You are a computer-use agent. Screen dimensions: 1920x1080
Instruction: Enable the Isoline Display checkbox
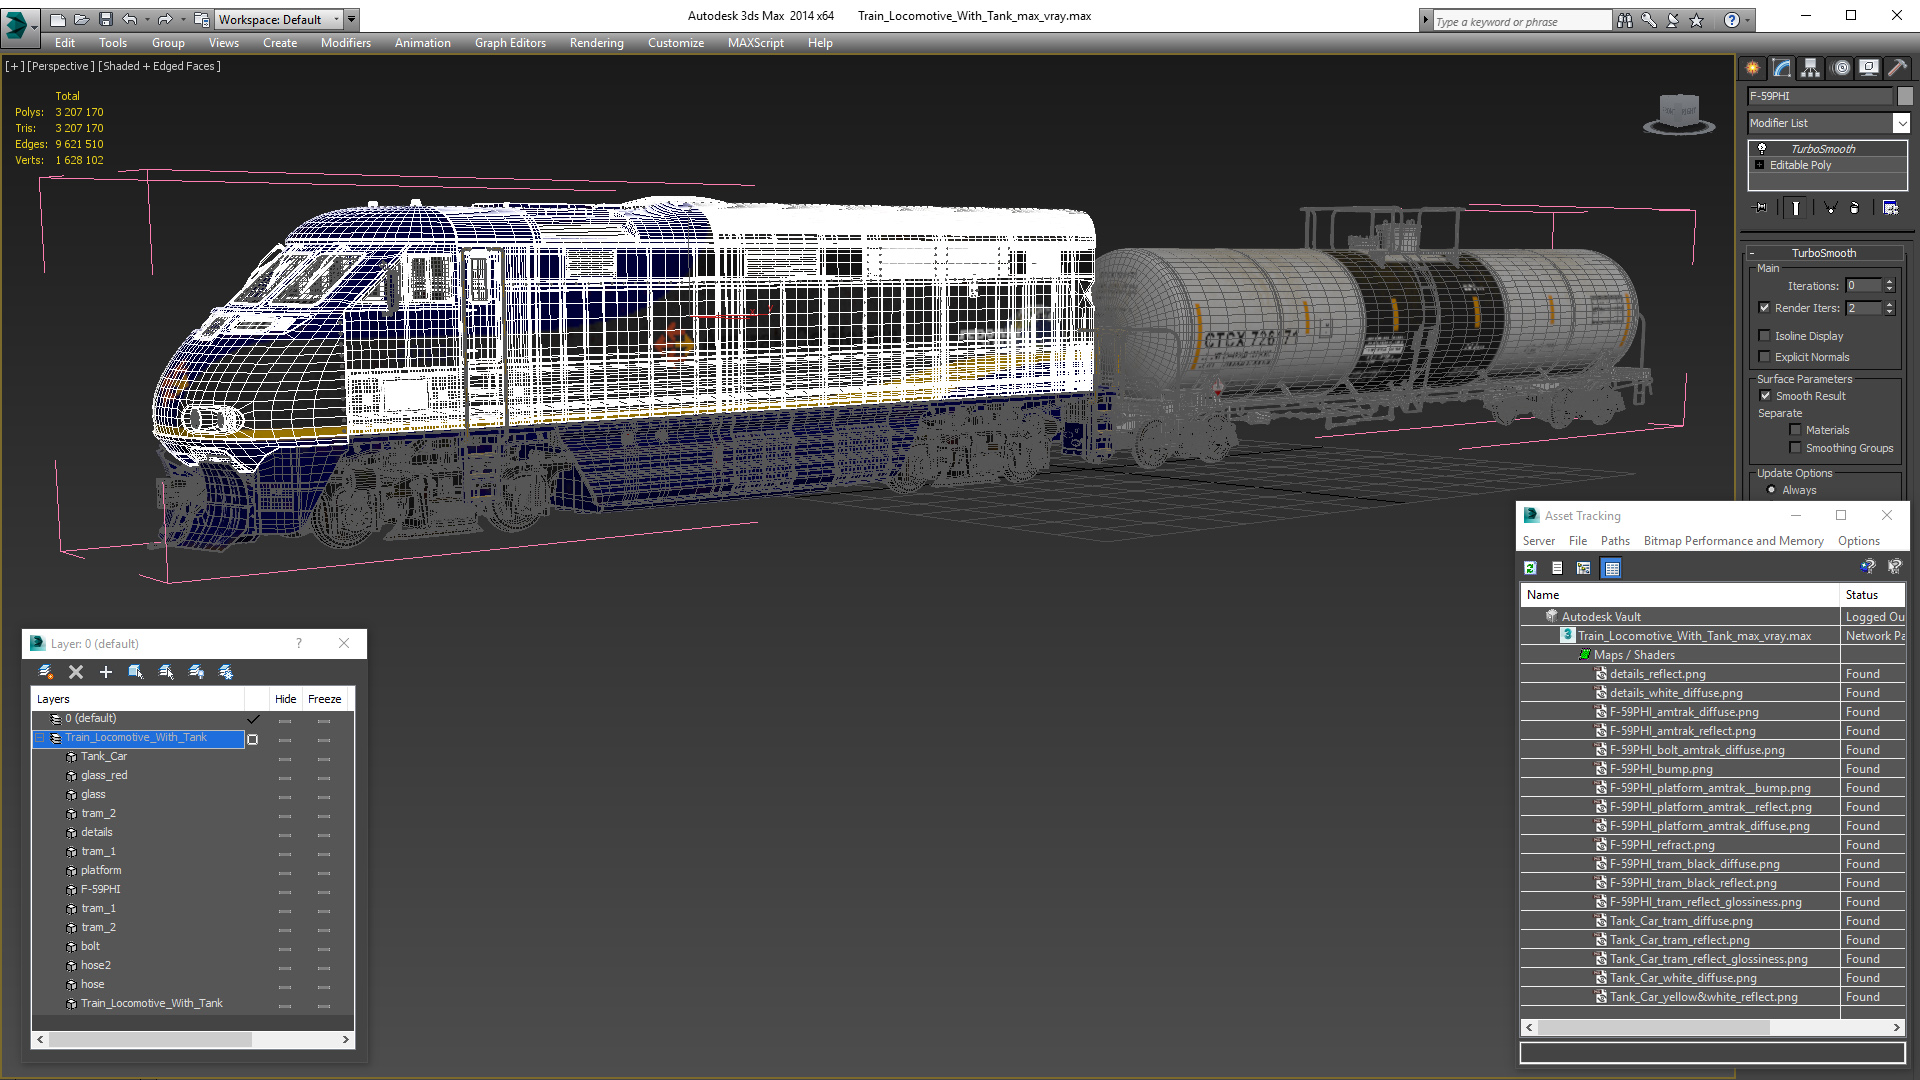[1764, 336]
